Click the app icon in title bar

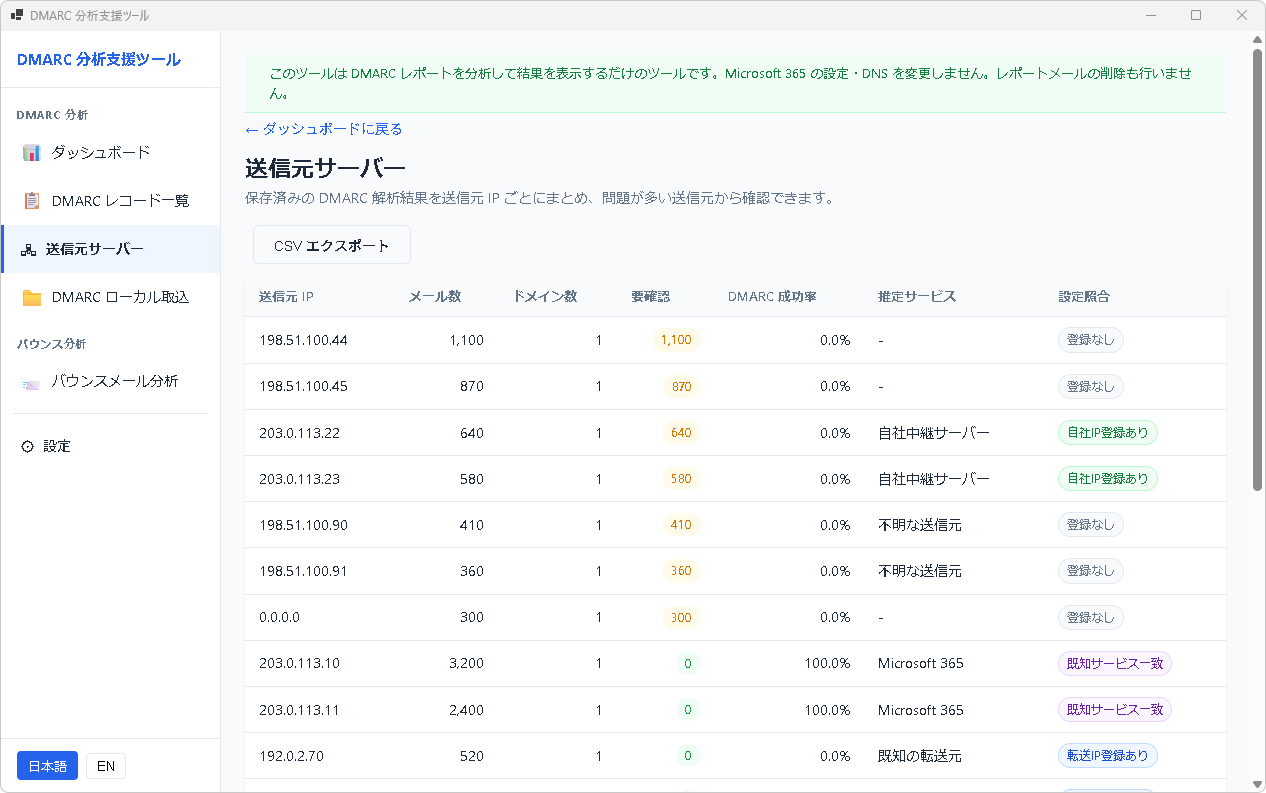(x=16, y=15)
